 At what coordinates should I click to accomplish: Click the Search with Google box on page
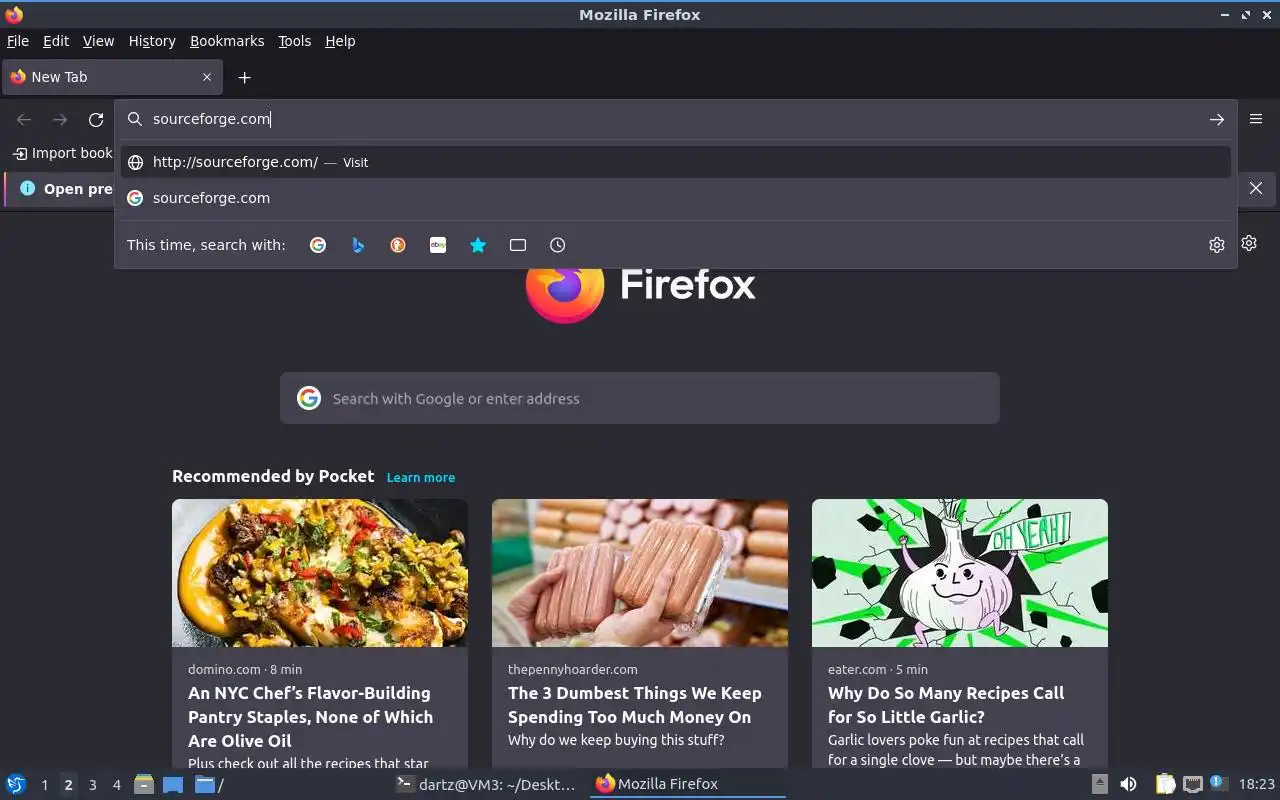(x=640, y=398)
